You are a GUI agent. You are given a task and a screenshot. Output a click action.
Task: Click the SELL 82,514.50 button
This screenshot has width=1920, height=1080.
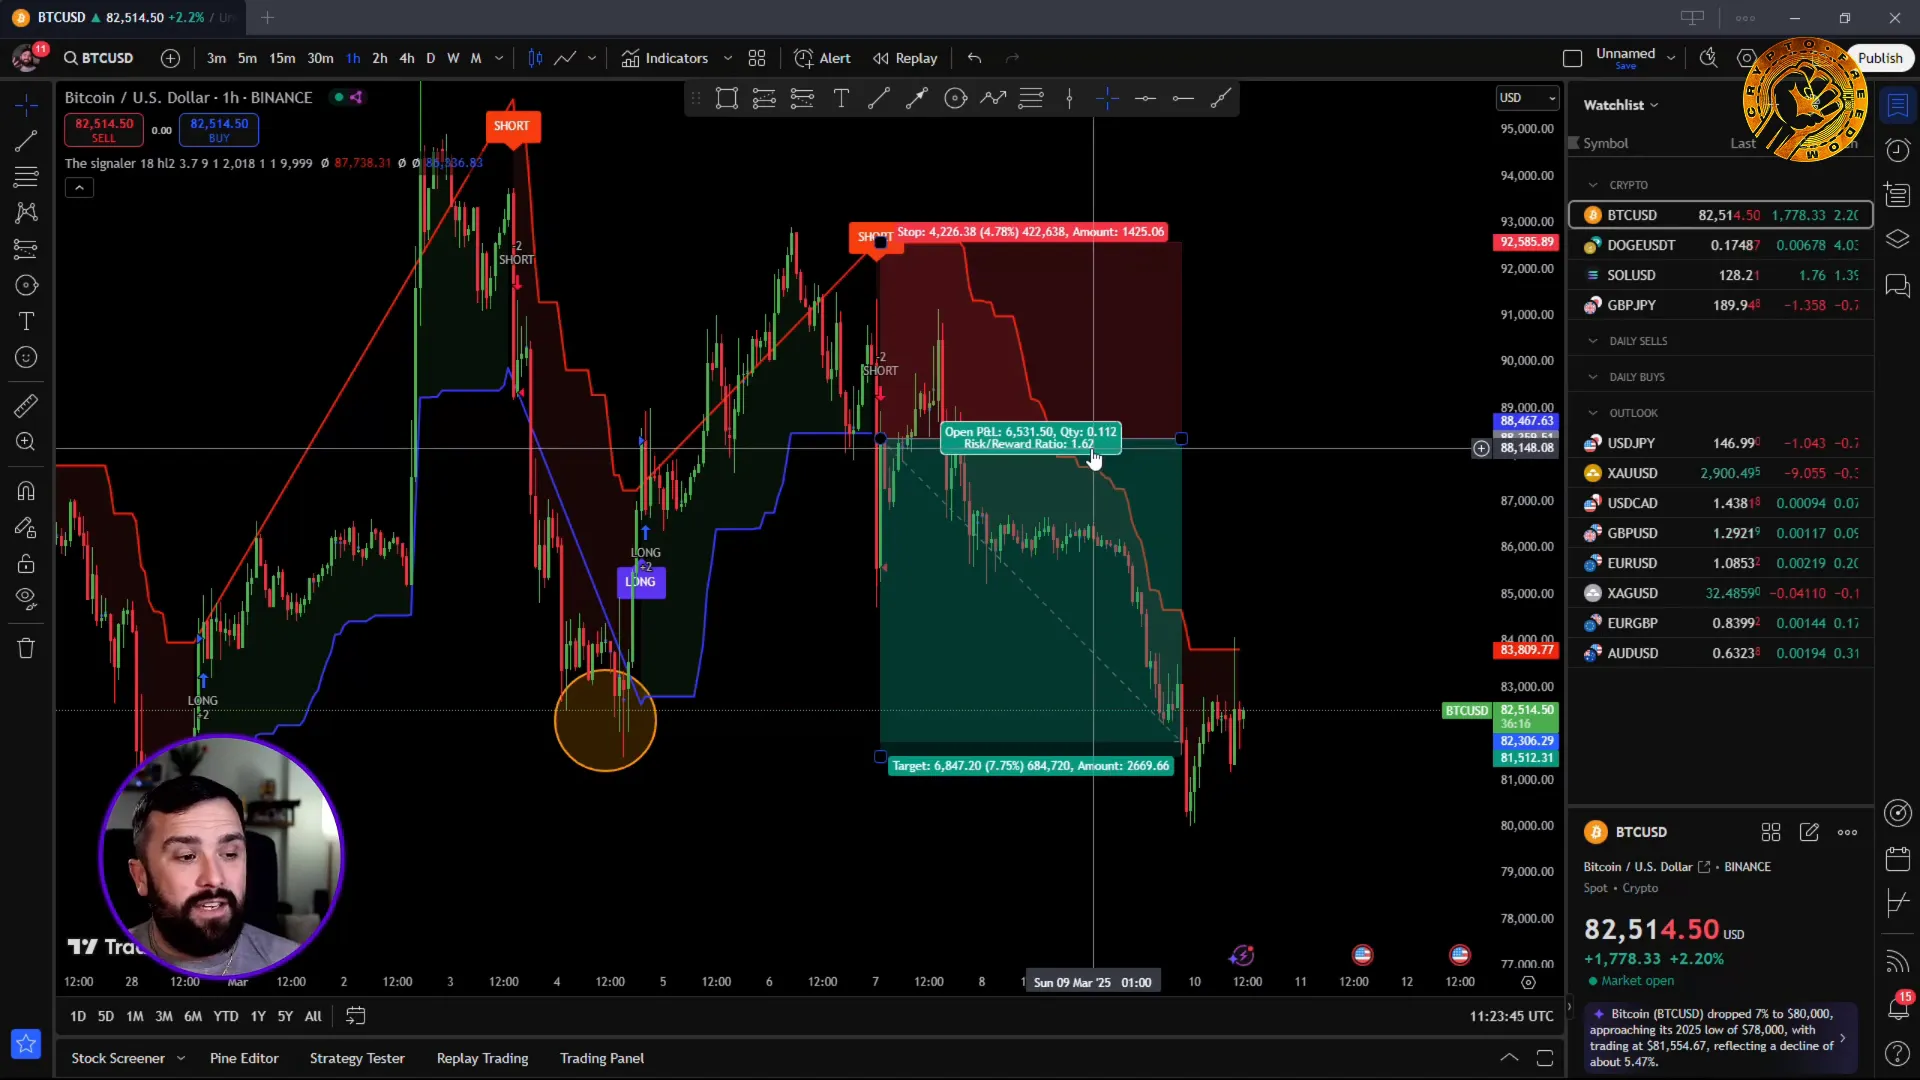coord(104,130)
